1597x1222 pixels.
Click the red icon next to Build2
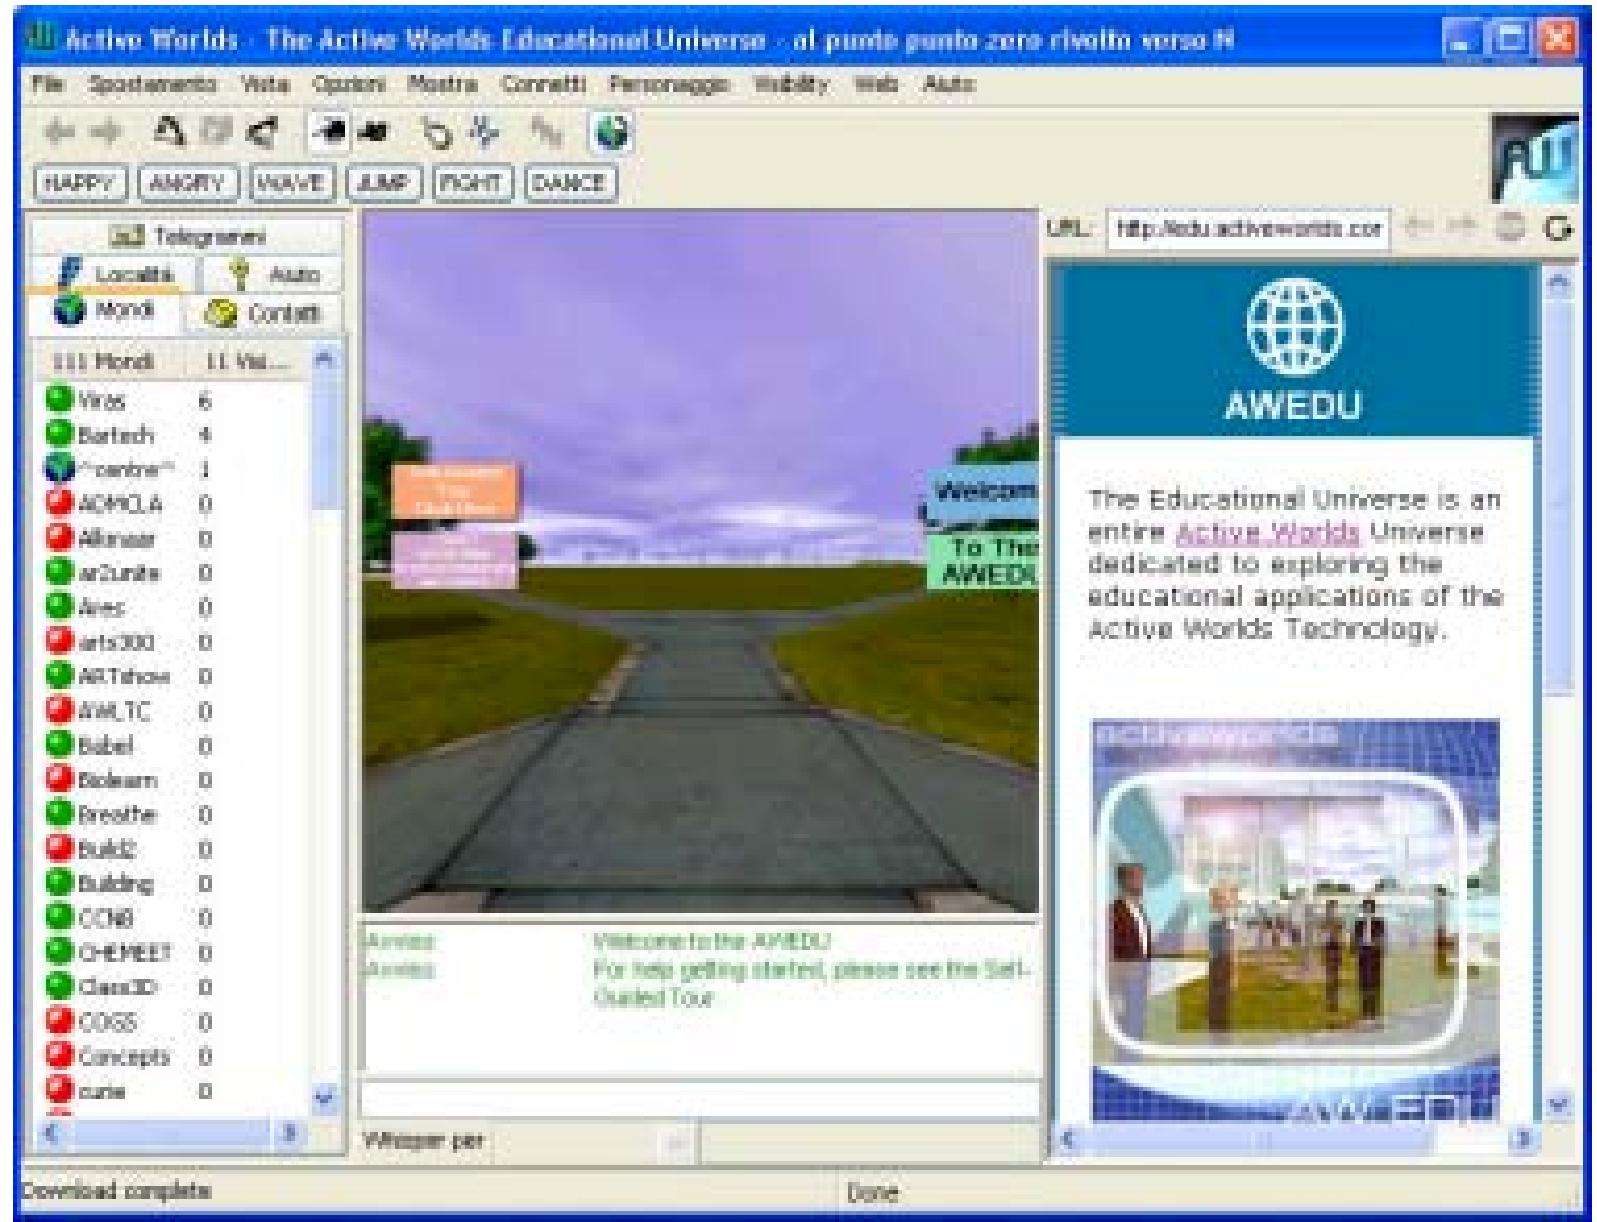click(x=60, y=849)
